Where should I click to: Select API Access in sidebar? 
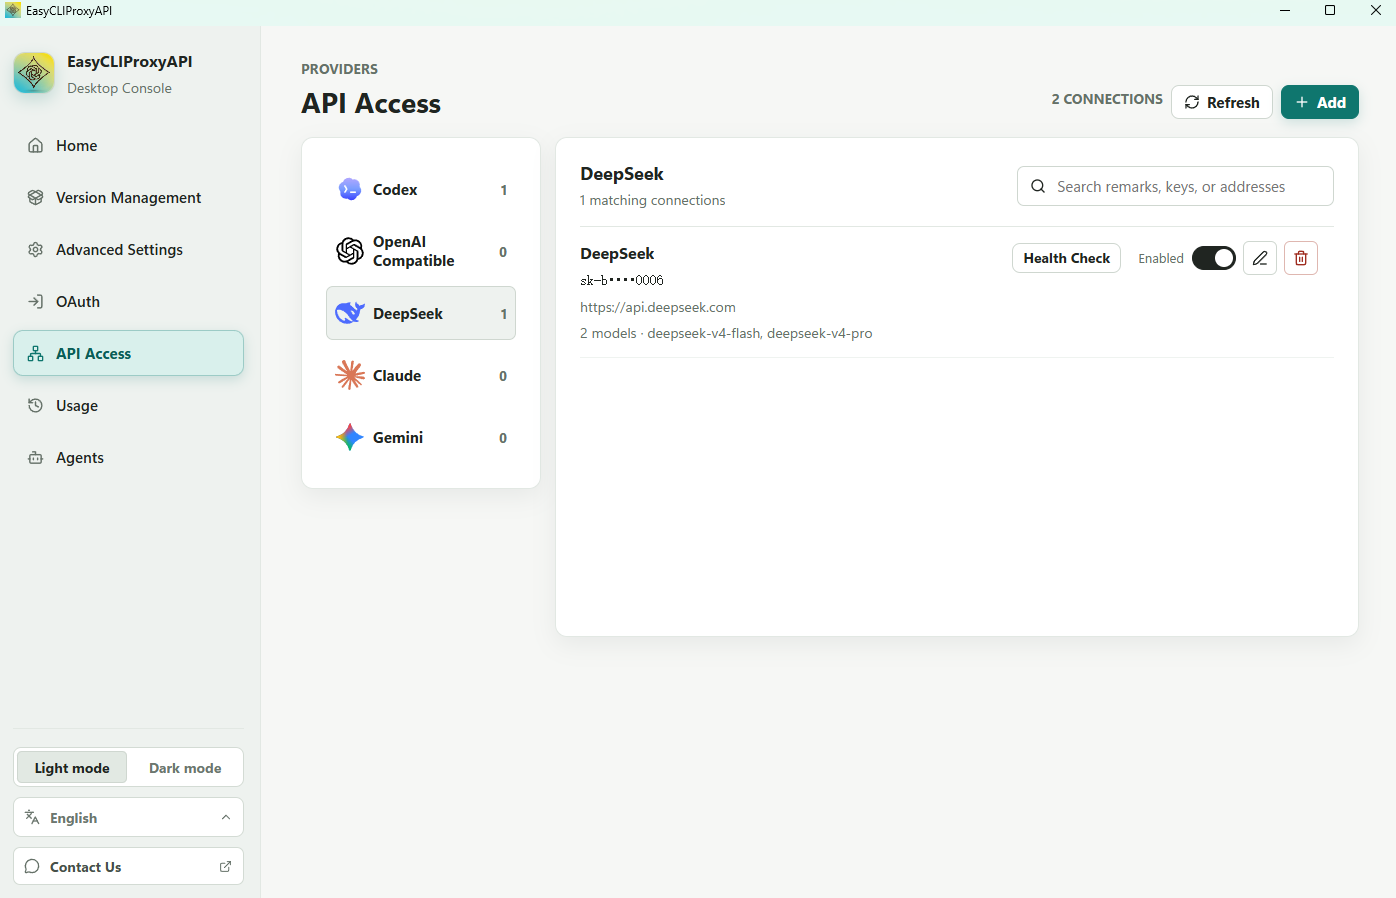[x=128, y=354]
